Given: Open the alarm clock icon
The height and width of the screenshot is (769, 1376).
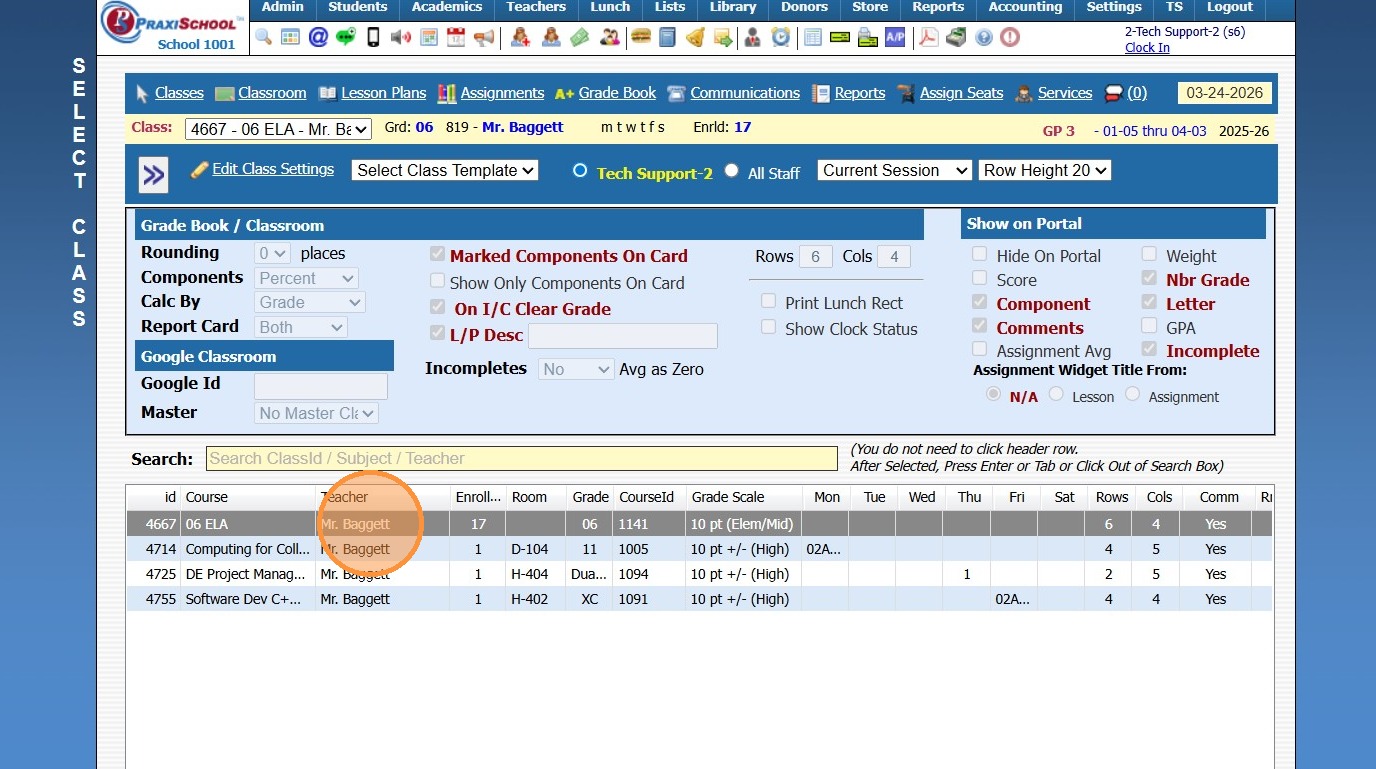Looking at the screenshot, I should [780, 38].
